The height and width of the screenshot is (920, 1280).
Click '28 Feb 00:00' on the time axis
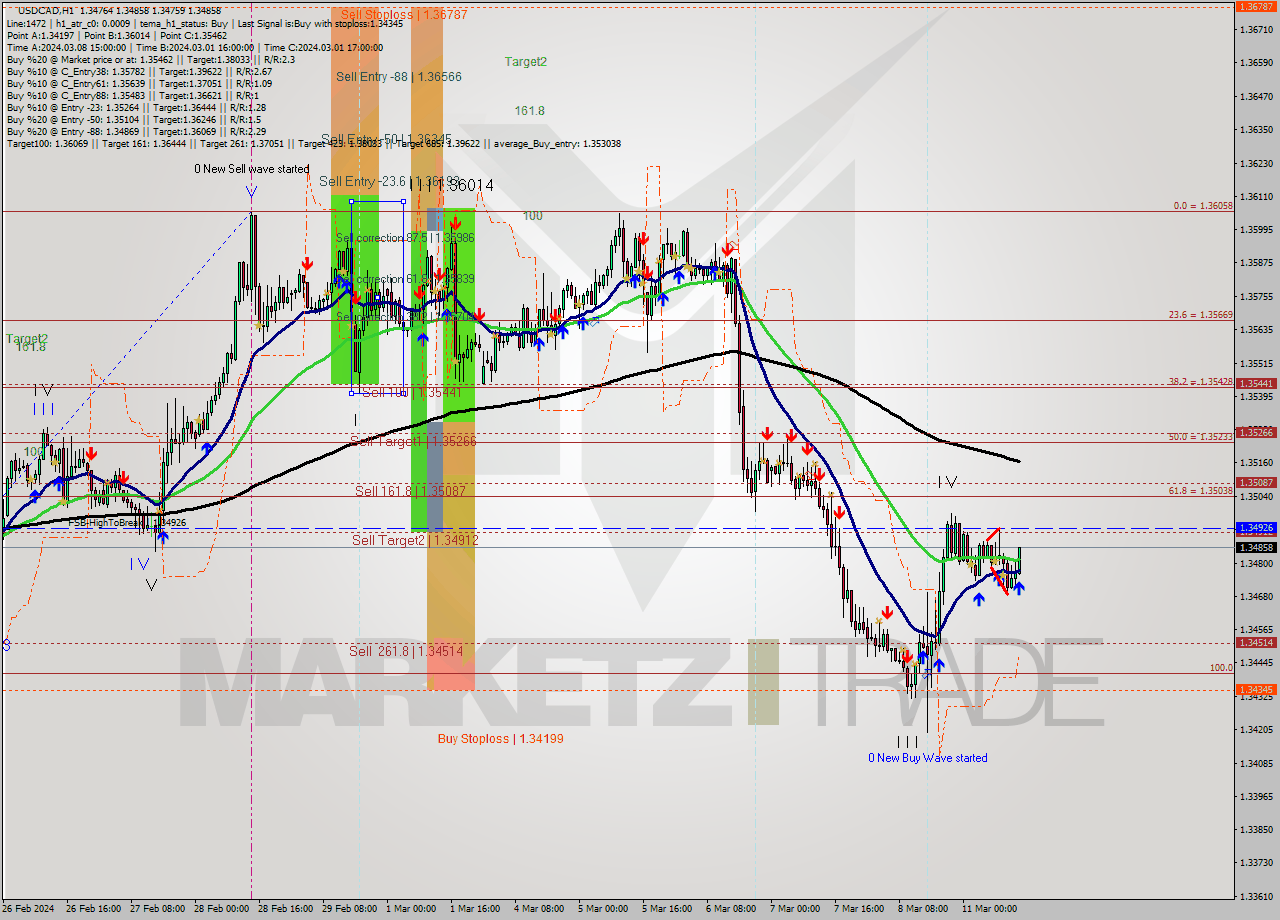[221, 909]
